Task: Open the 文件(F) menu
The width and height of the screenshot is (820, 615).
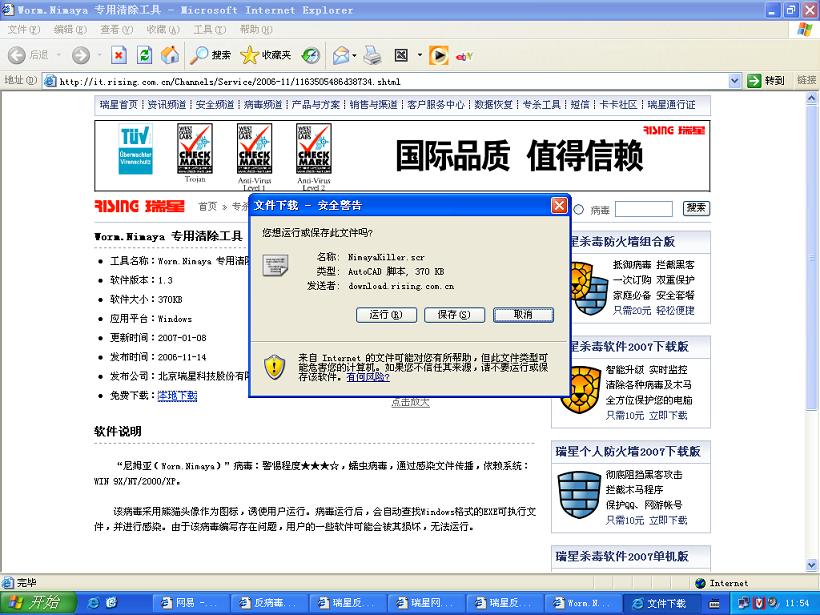Action: (x=24, y=29)
